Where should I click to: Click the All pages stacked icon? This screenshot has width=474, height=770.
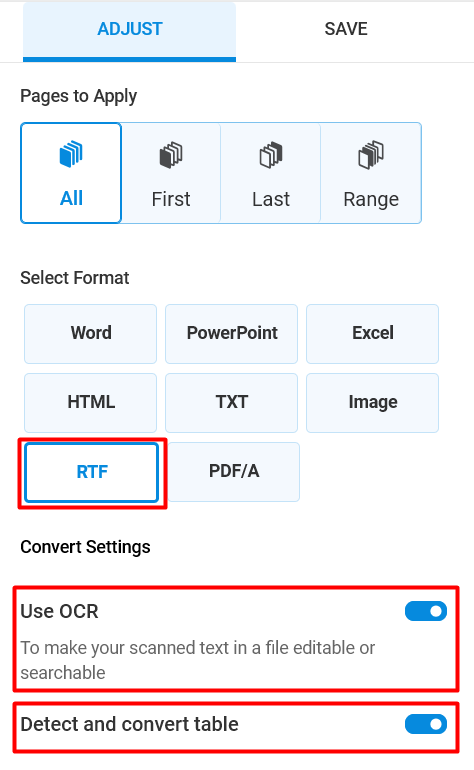click(71, 154)
